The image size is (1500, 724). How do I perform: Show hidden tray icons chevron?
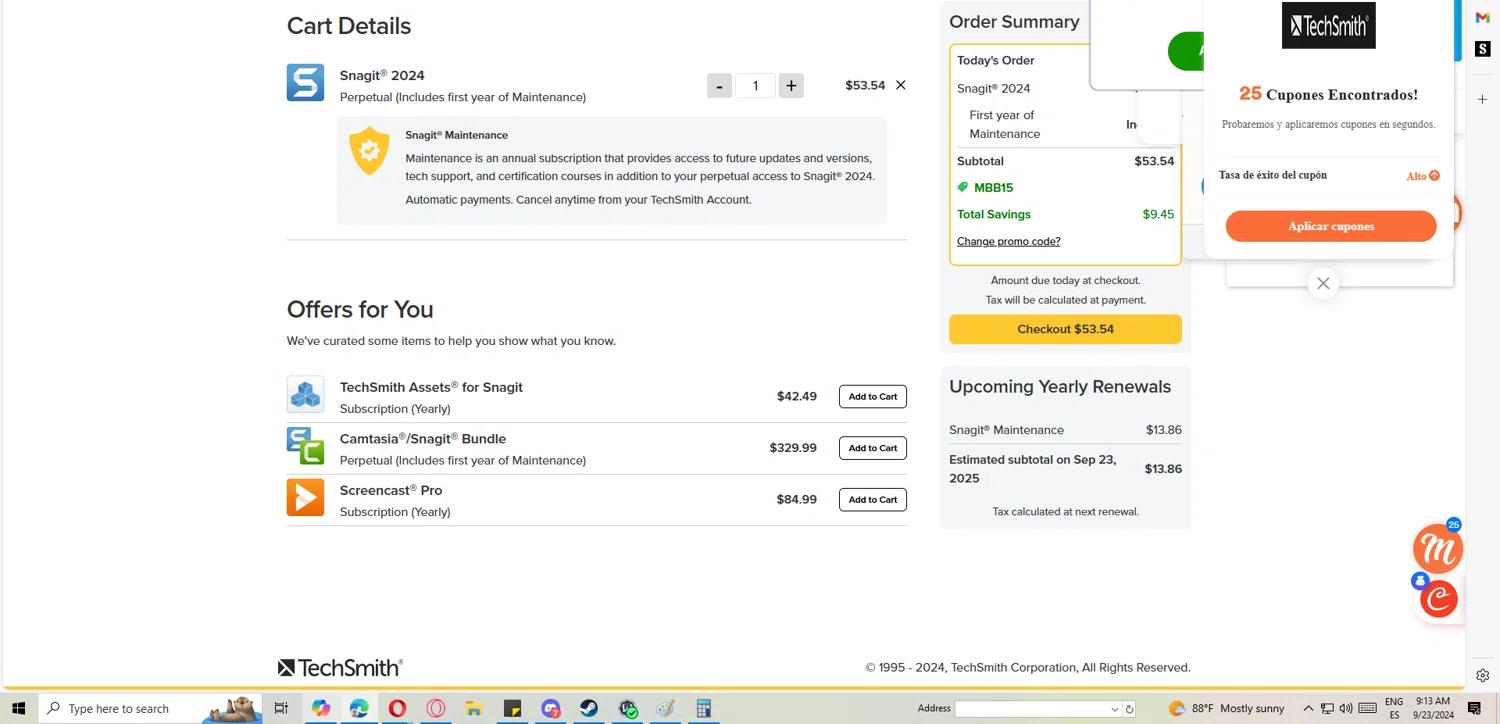(x=1308, y=708)
